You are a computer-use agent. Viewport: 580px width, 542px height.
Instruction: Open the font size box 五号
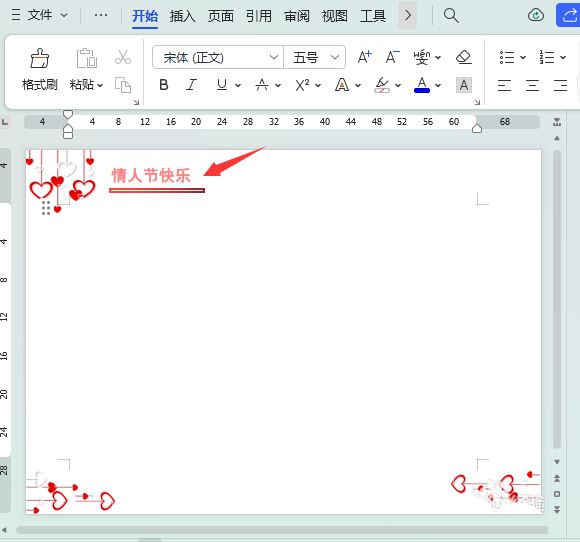[x=314, y=57]
